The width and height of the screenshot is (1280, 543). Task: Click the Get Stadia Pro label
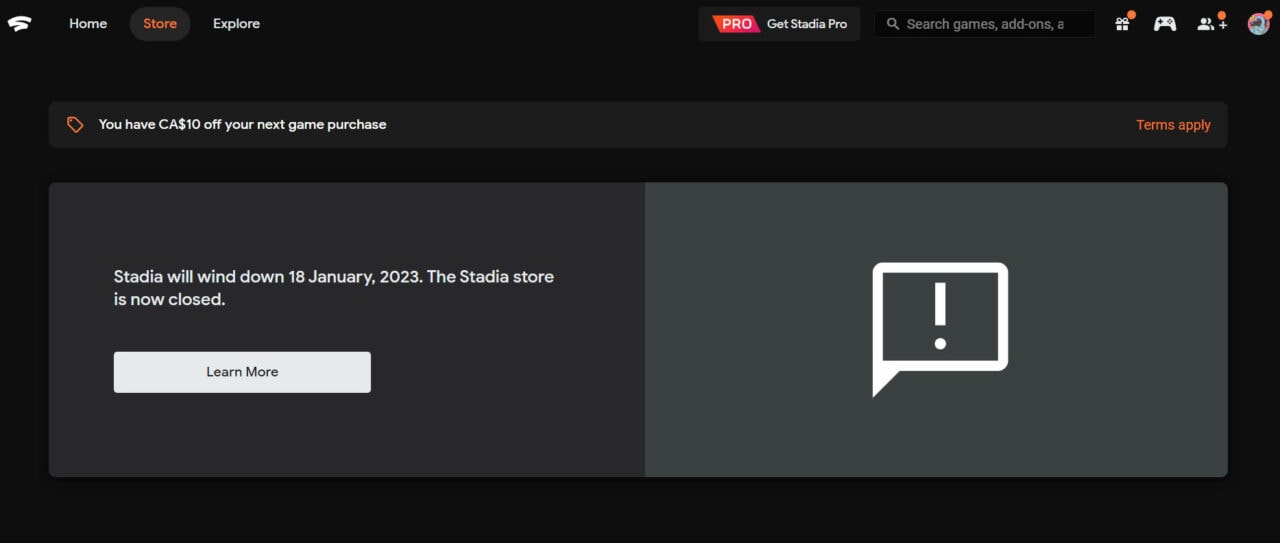pos(807,24)
